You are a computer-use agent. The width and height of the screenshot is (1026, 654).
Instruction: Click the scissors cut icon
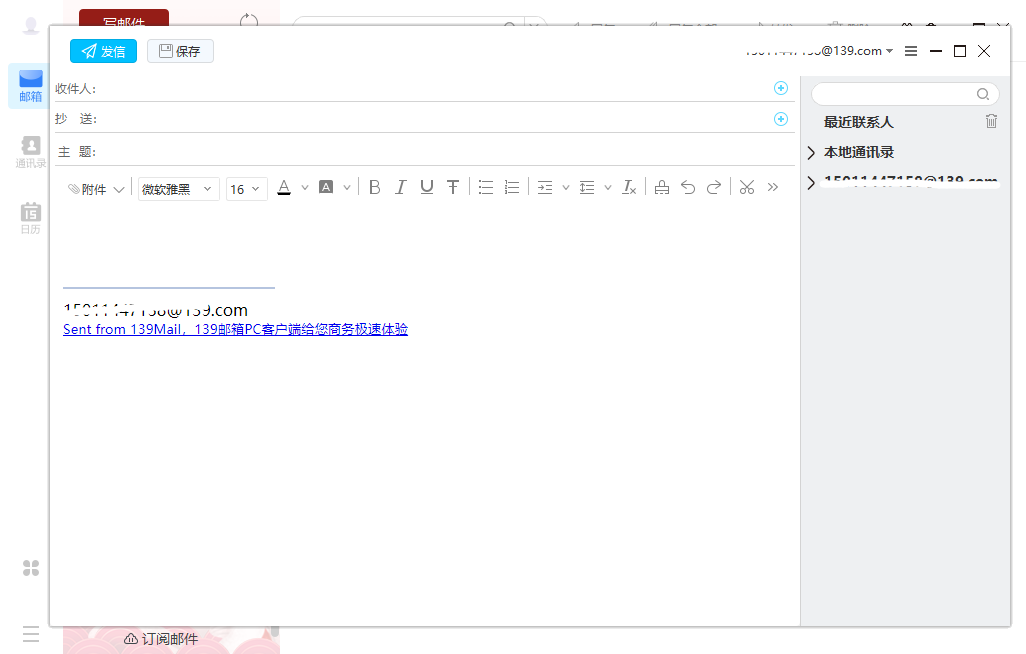tap(747, 187)
